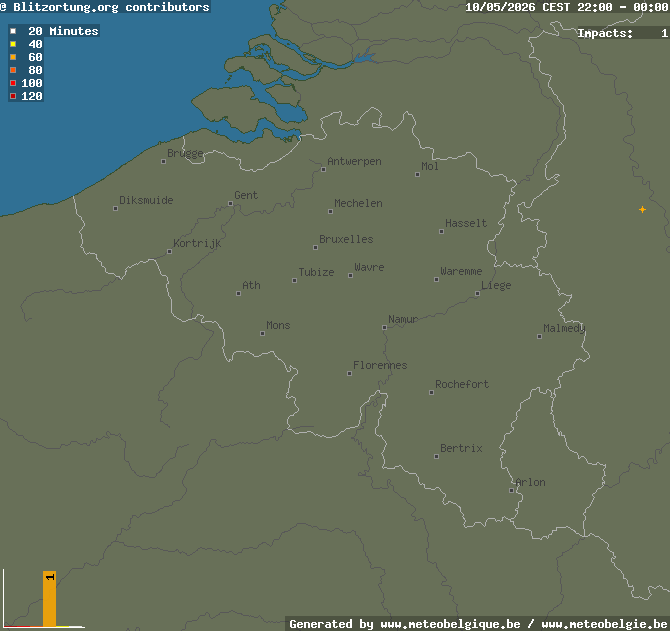670x631 pixels.
Task: Click the Brugge city label
Action: click(x=185, y=153)
